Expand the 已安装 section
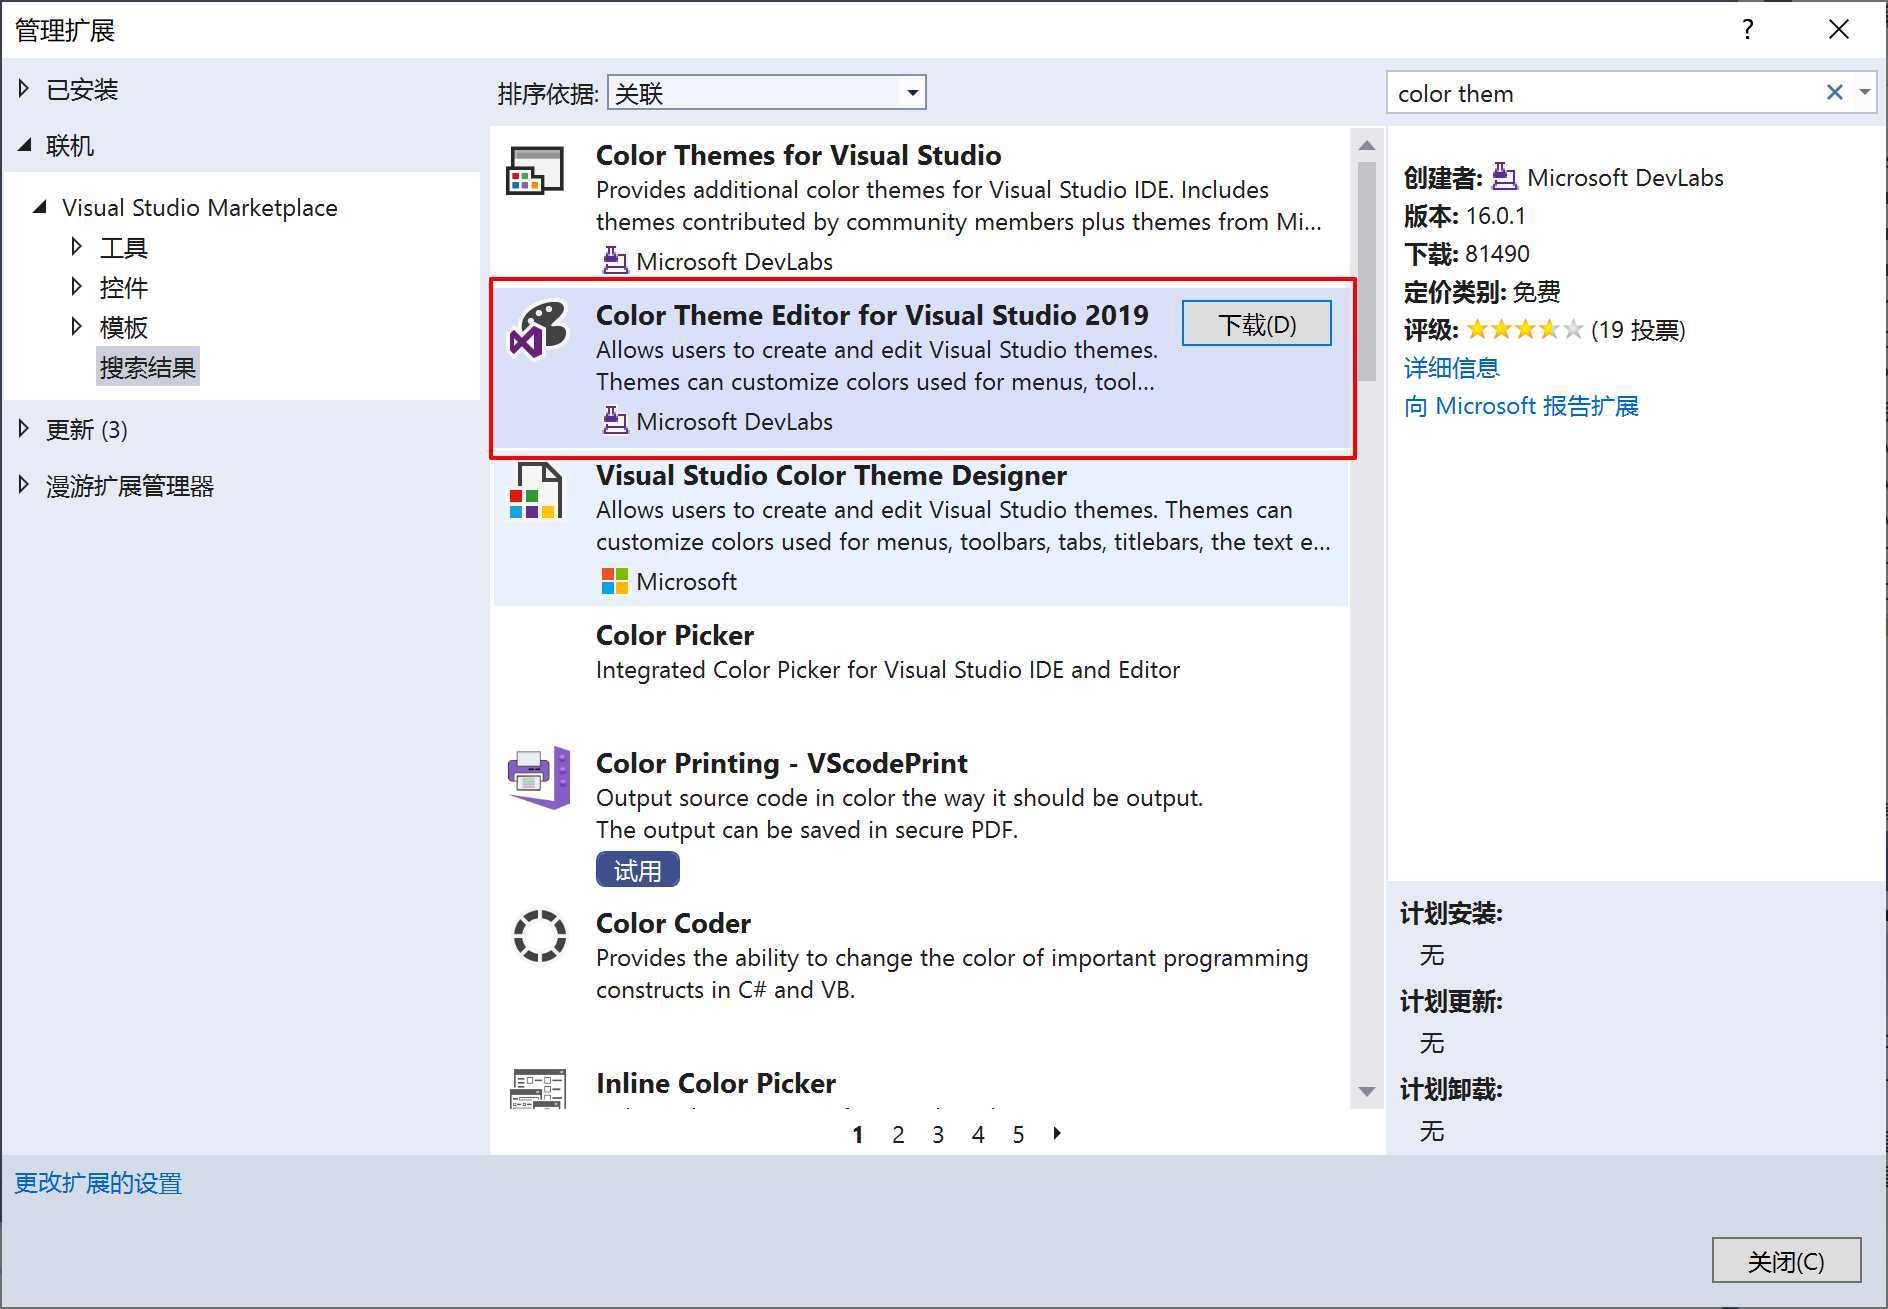This screenshot has width=1888, height=1309. coord(24,89)
